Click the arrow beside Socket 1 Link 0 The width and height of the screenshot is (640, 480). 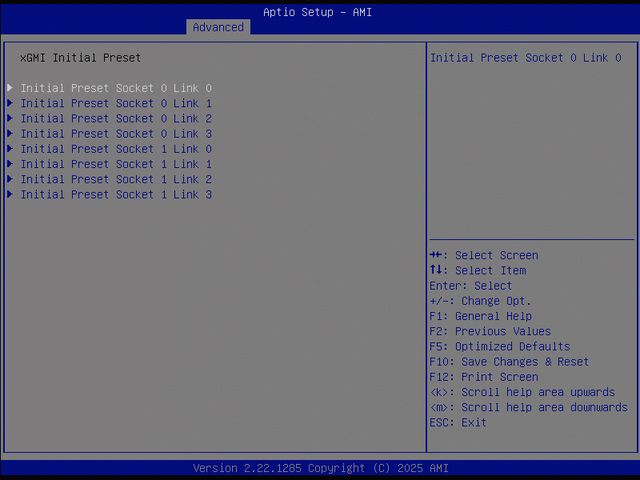[x=10, y=148]
